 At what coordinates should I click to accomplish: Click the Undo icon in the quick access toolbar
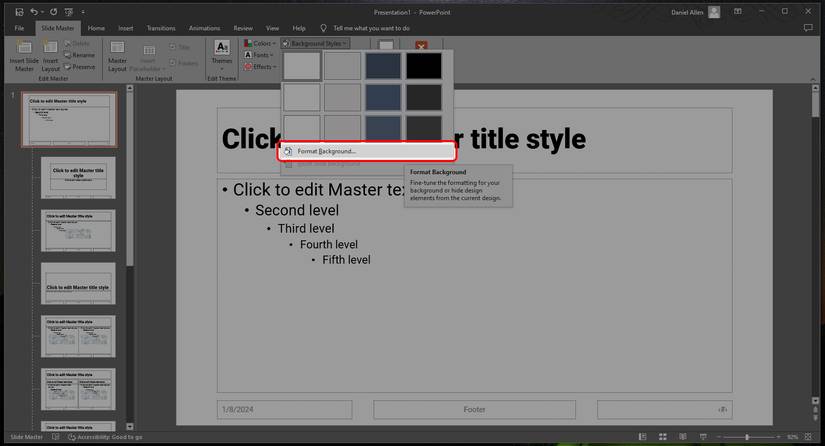point(34,11)
